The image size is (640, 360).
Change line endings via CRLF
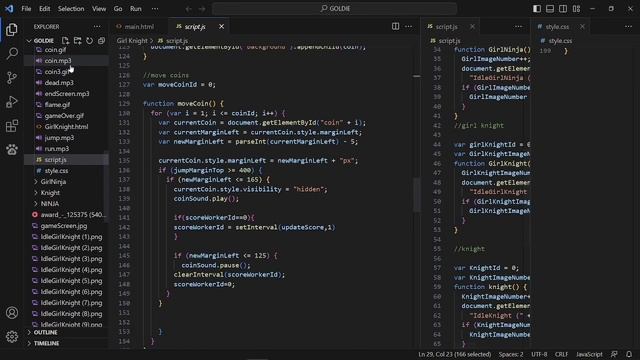click(x=561, y=354)
